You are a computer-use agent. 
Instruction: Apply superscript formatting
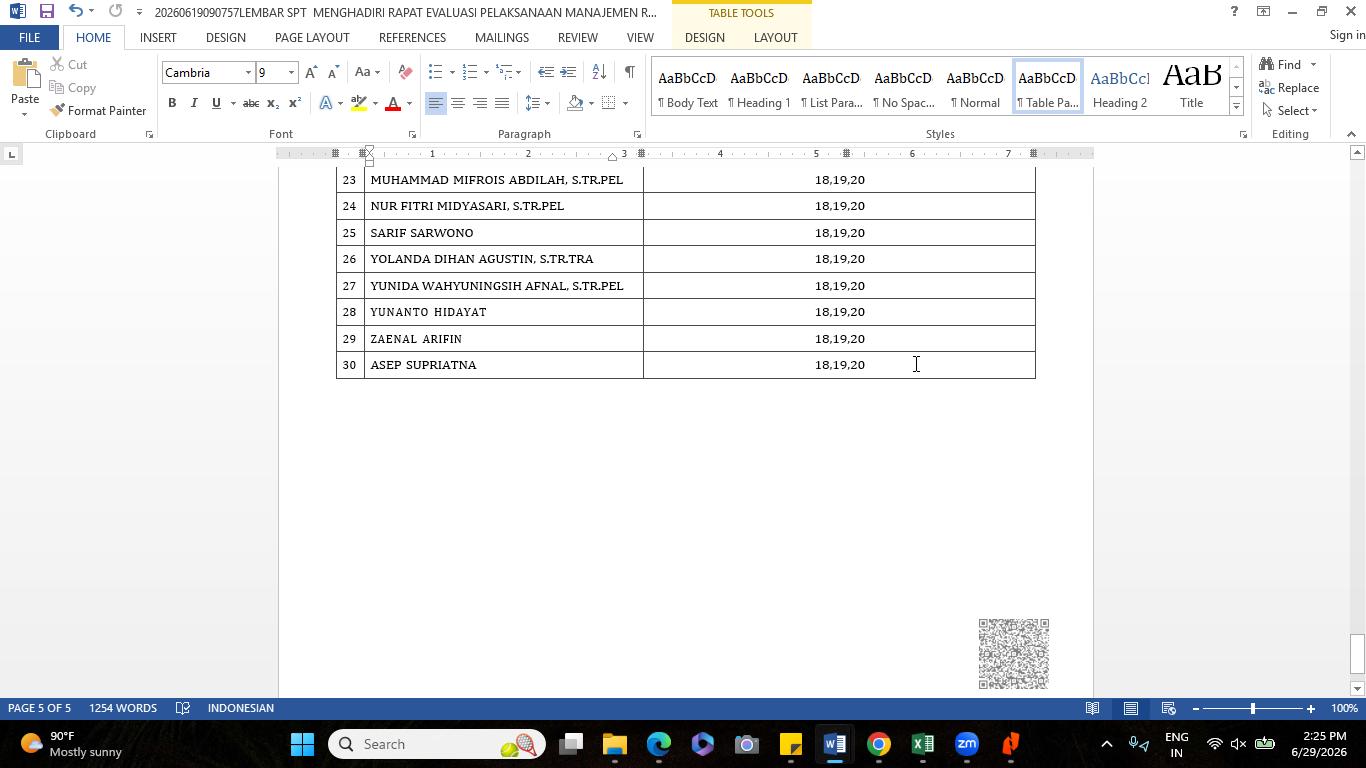click(295, 103)
